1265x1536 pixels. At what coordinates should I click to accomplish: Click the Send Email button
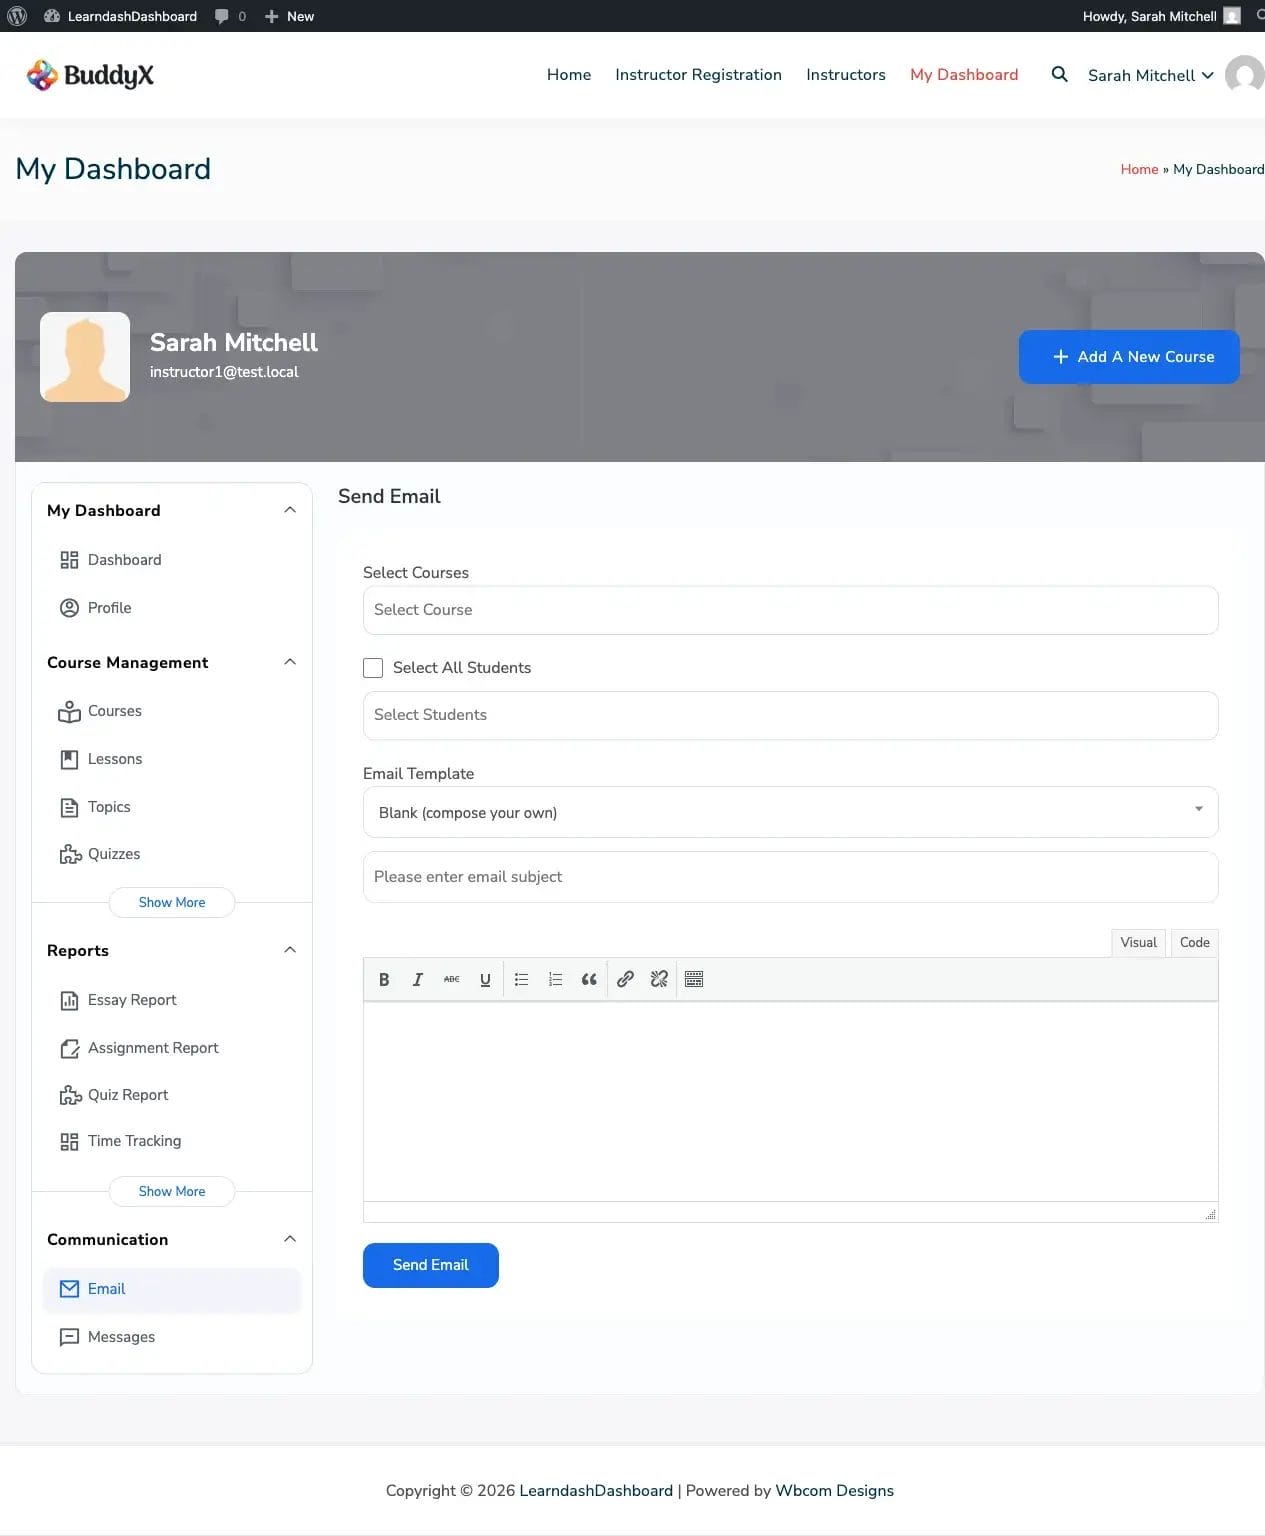[430, 1265]
